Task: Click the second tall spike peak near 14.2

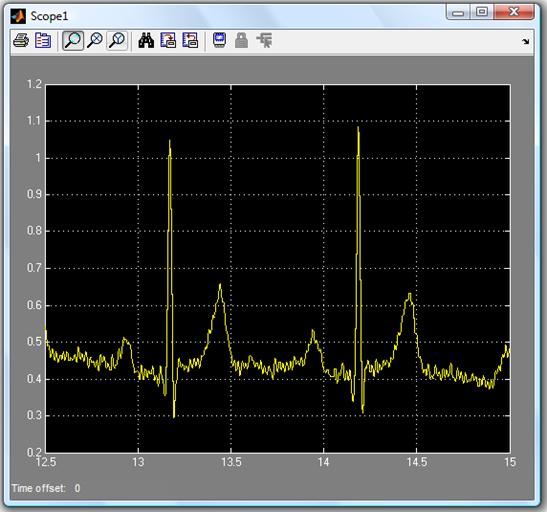Action: tap(358, 128)
